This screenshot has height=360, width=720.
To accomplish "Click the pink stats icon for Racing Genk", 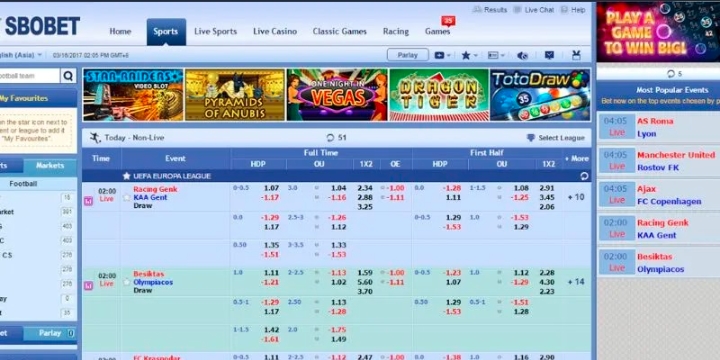I will [x=88, y=201].
